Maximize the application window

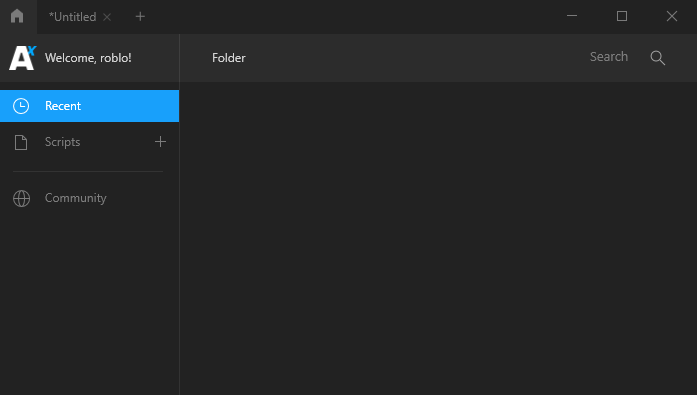[x=622, y=16]
